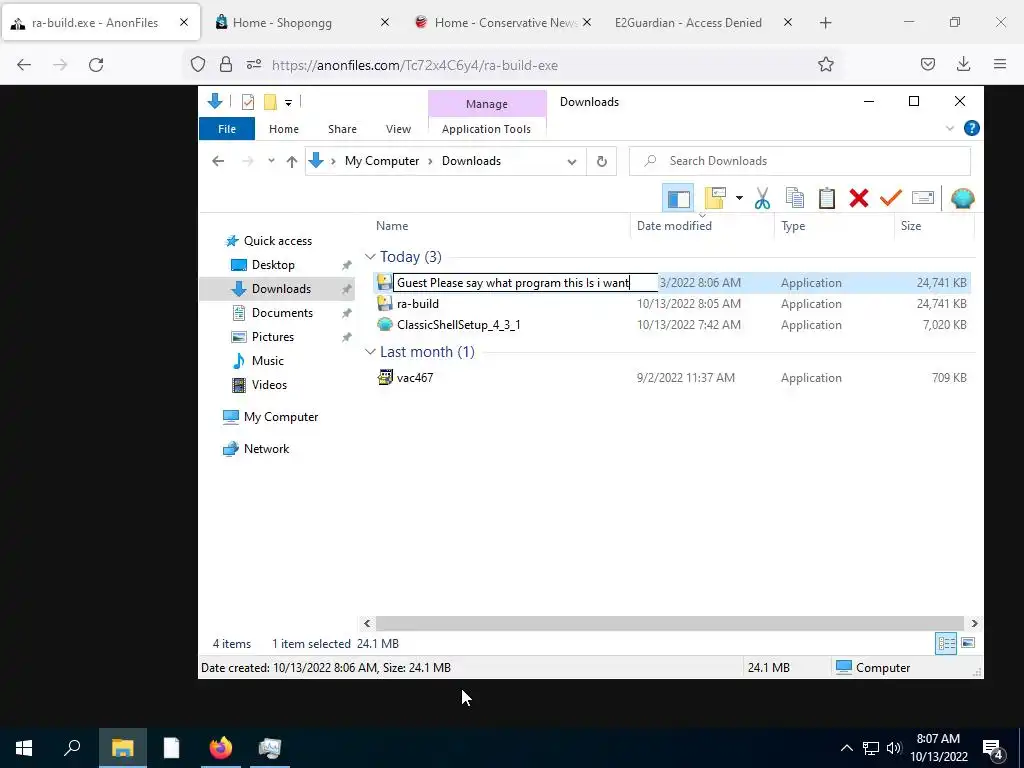Open the address bar history dropdown

coord(571,161)
